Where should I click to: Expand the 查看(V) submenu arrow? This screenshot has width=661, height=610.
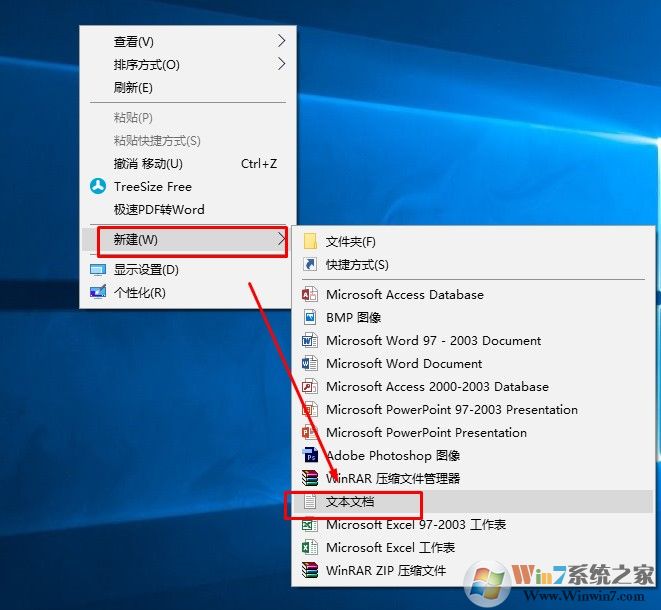282,41
